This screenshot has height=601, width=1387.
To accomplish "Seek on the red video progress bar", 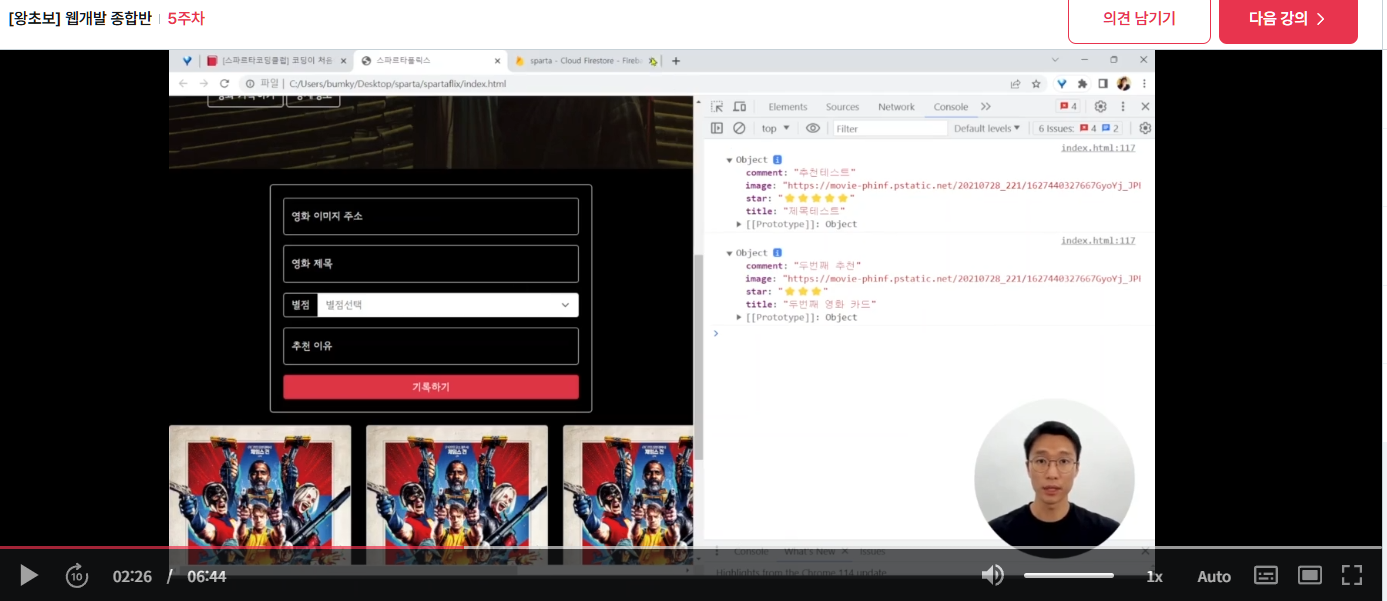I will [x=691, y=547].
